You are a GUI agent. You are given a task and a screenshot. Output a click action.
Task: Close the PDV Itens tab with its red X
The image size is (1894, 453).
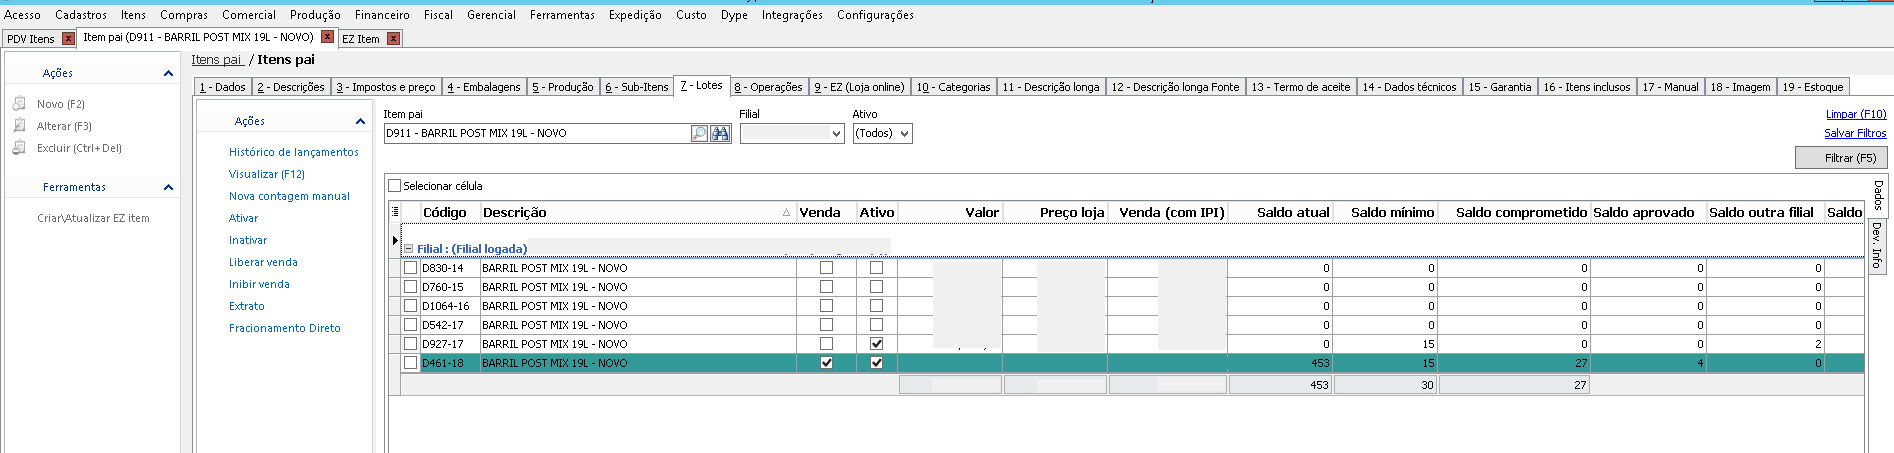(68, 38)
